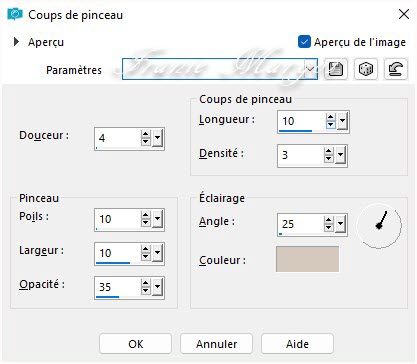Expand the Aperçu preview section

(x=16, y=42)
